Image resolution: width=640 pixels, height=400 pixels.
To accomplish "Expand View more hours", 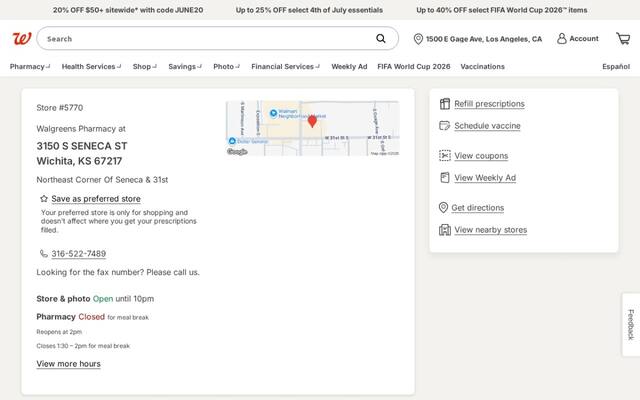I will point(69,364).
